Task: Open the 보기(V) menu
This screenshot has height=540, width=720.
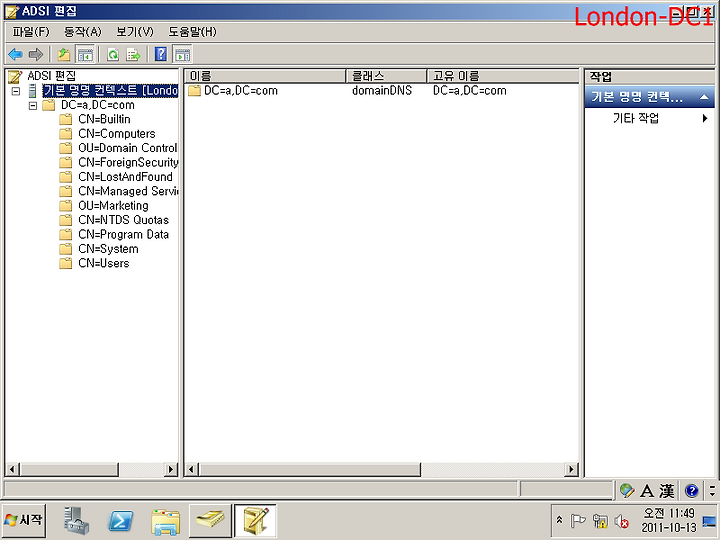Action: [135, 32]
